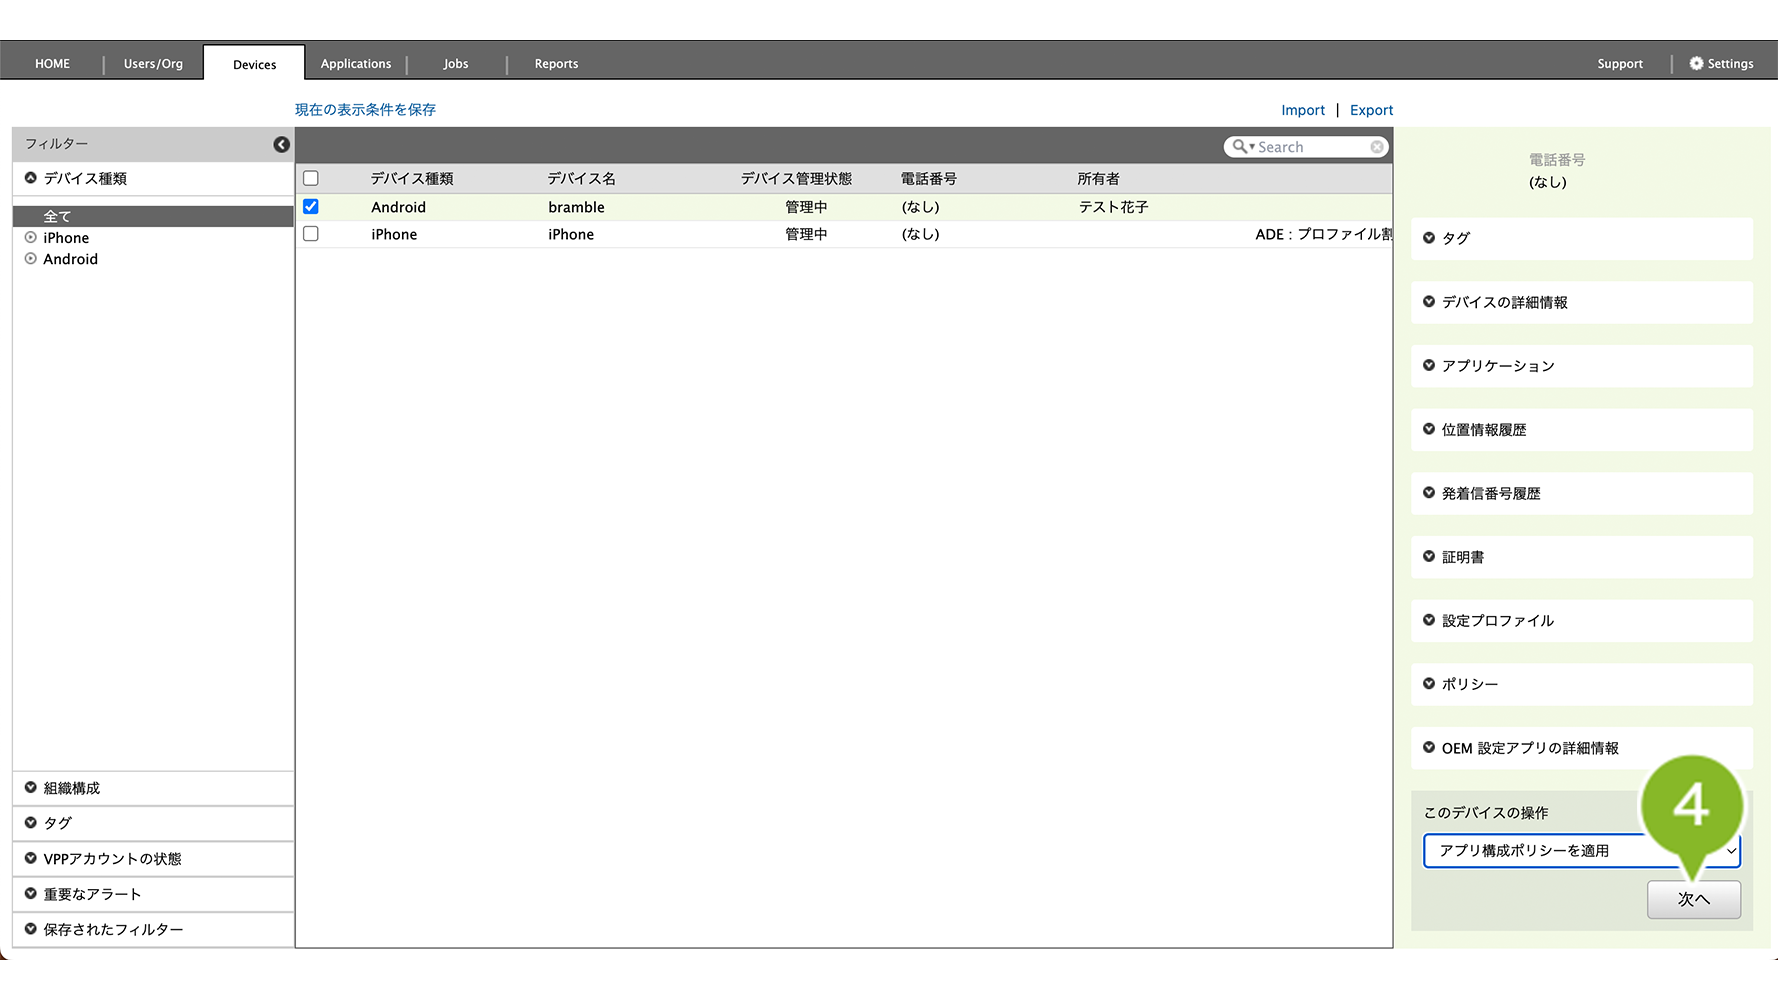This screenshot has height=1000, width=1778.
Task: Open the Reports tab
Action: [556, 64]
